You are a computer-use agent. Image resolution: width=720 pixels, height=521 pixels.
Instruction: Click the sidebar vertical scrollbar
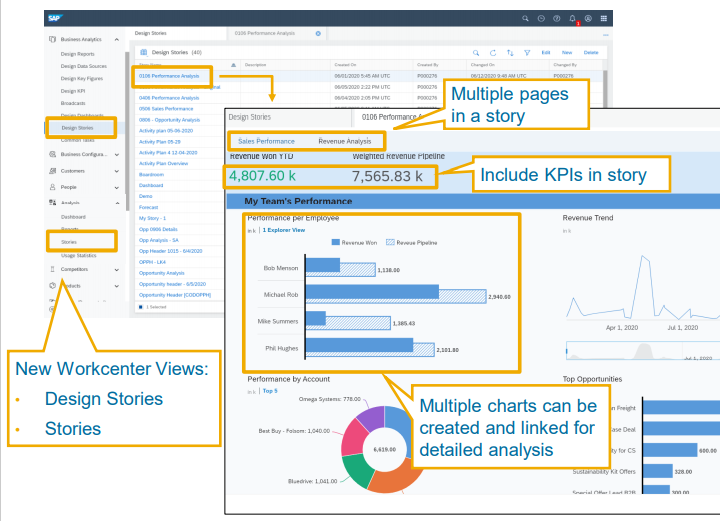(127, 131)
